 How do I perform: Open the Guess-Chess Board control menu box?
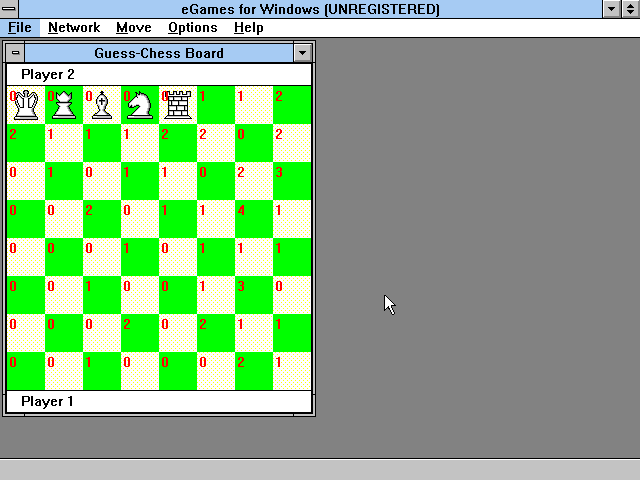15,53
